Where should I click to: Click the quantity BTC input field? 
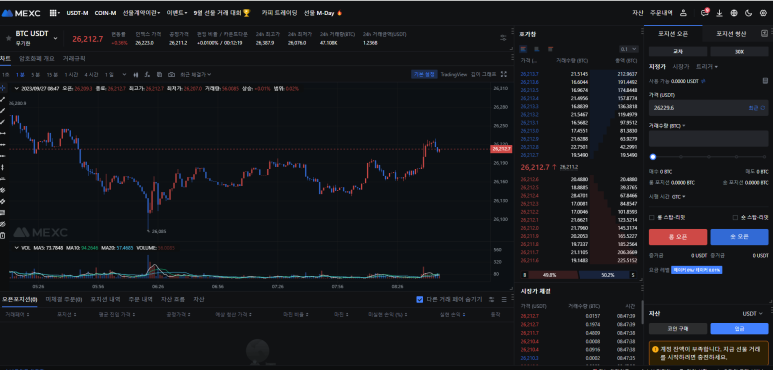(x=708, y=138)
